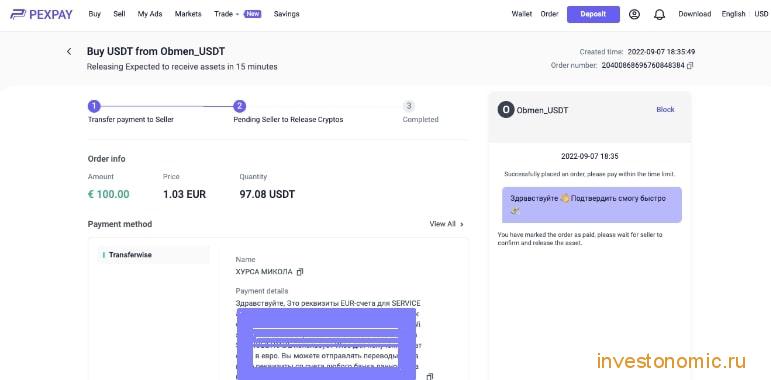
Task: Open the Markets menu item
Action: click(x=188, y=14)
